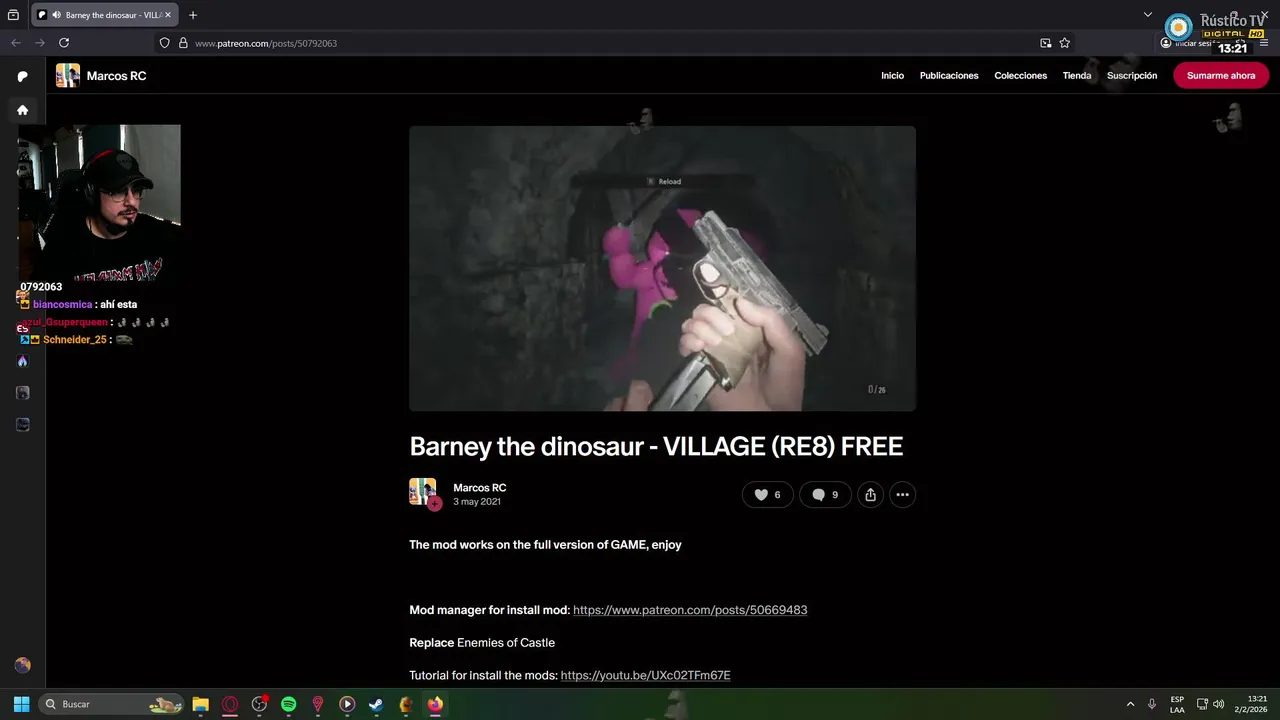The height and width of the screenshot is (720, 1280).
Task: Open the Firefox hamburger application menu
Action: click(x=1265, y=43)
